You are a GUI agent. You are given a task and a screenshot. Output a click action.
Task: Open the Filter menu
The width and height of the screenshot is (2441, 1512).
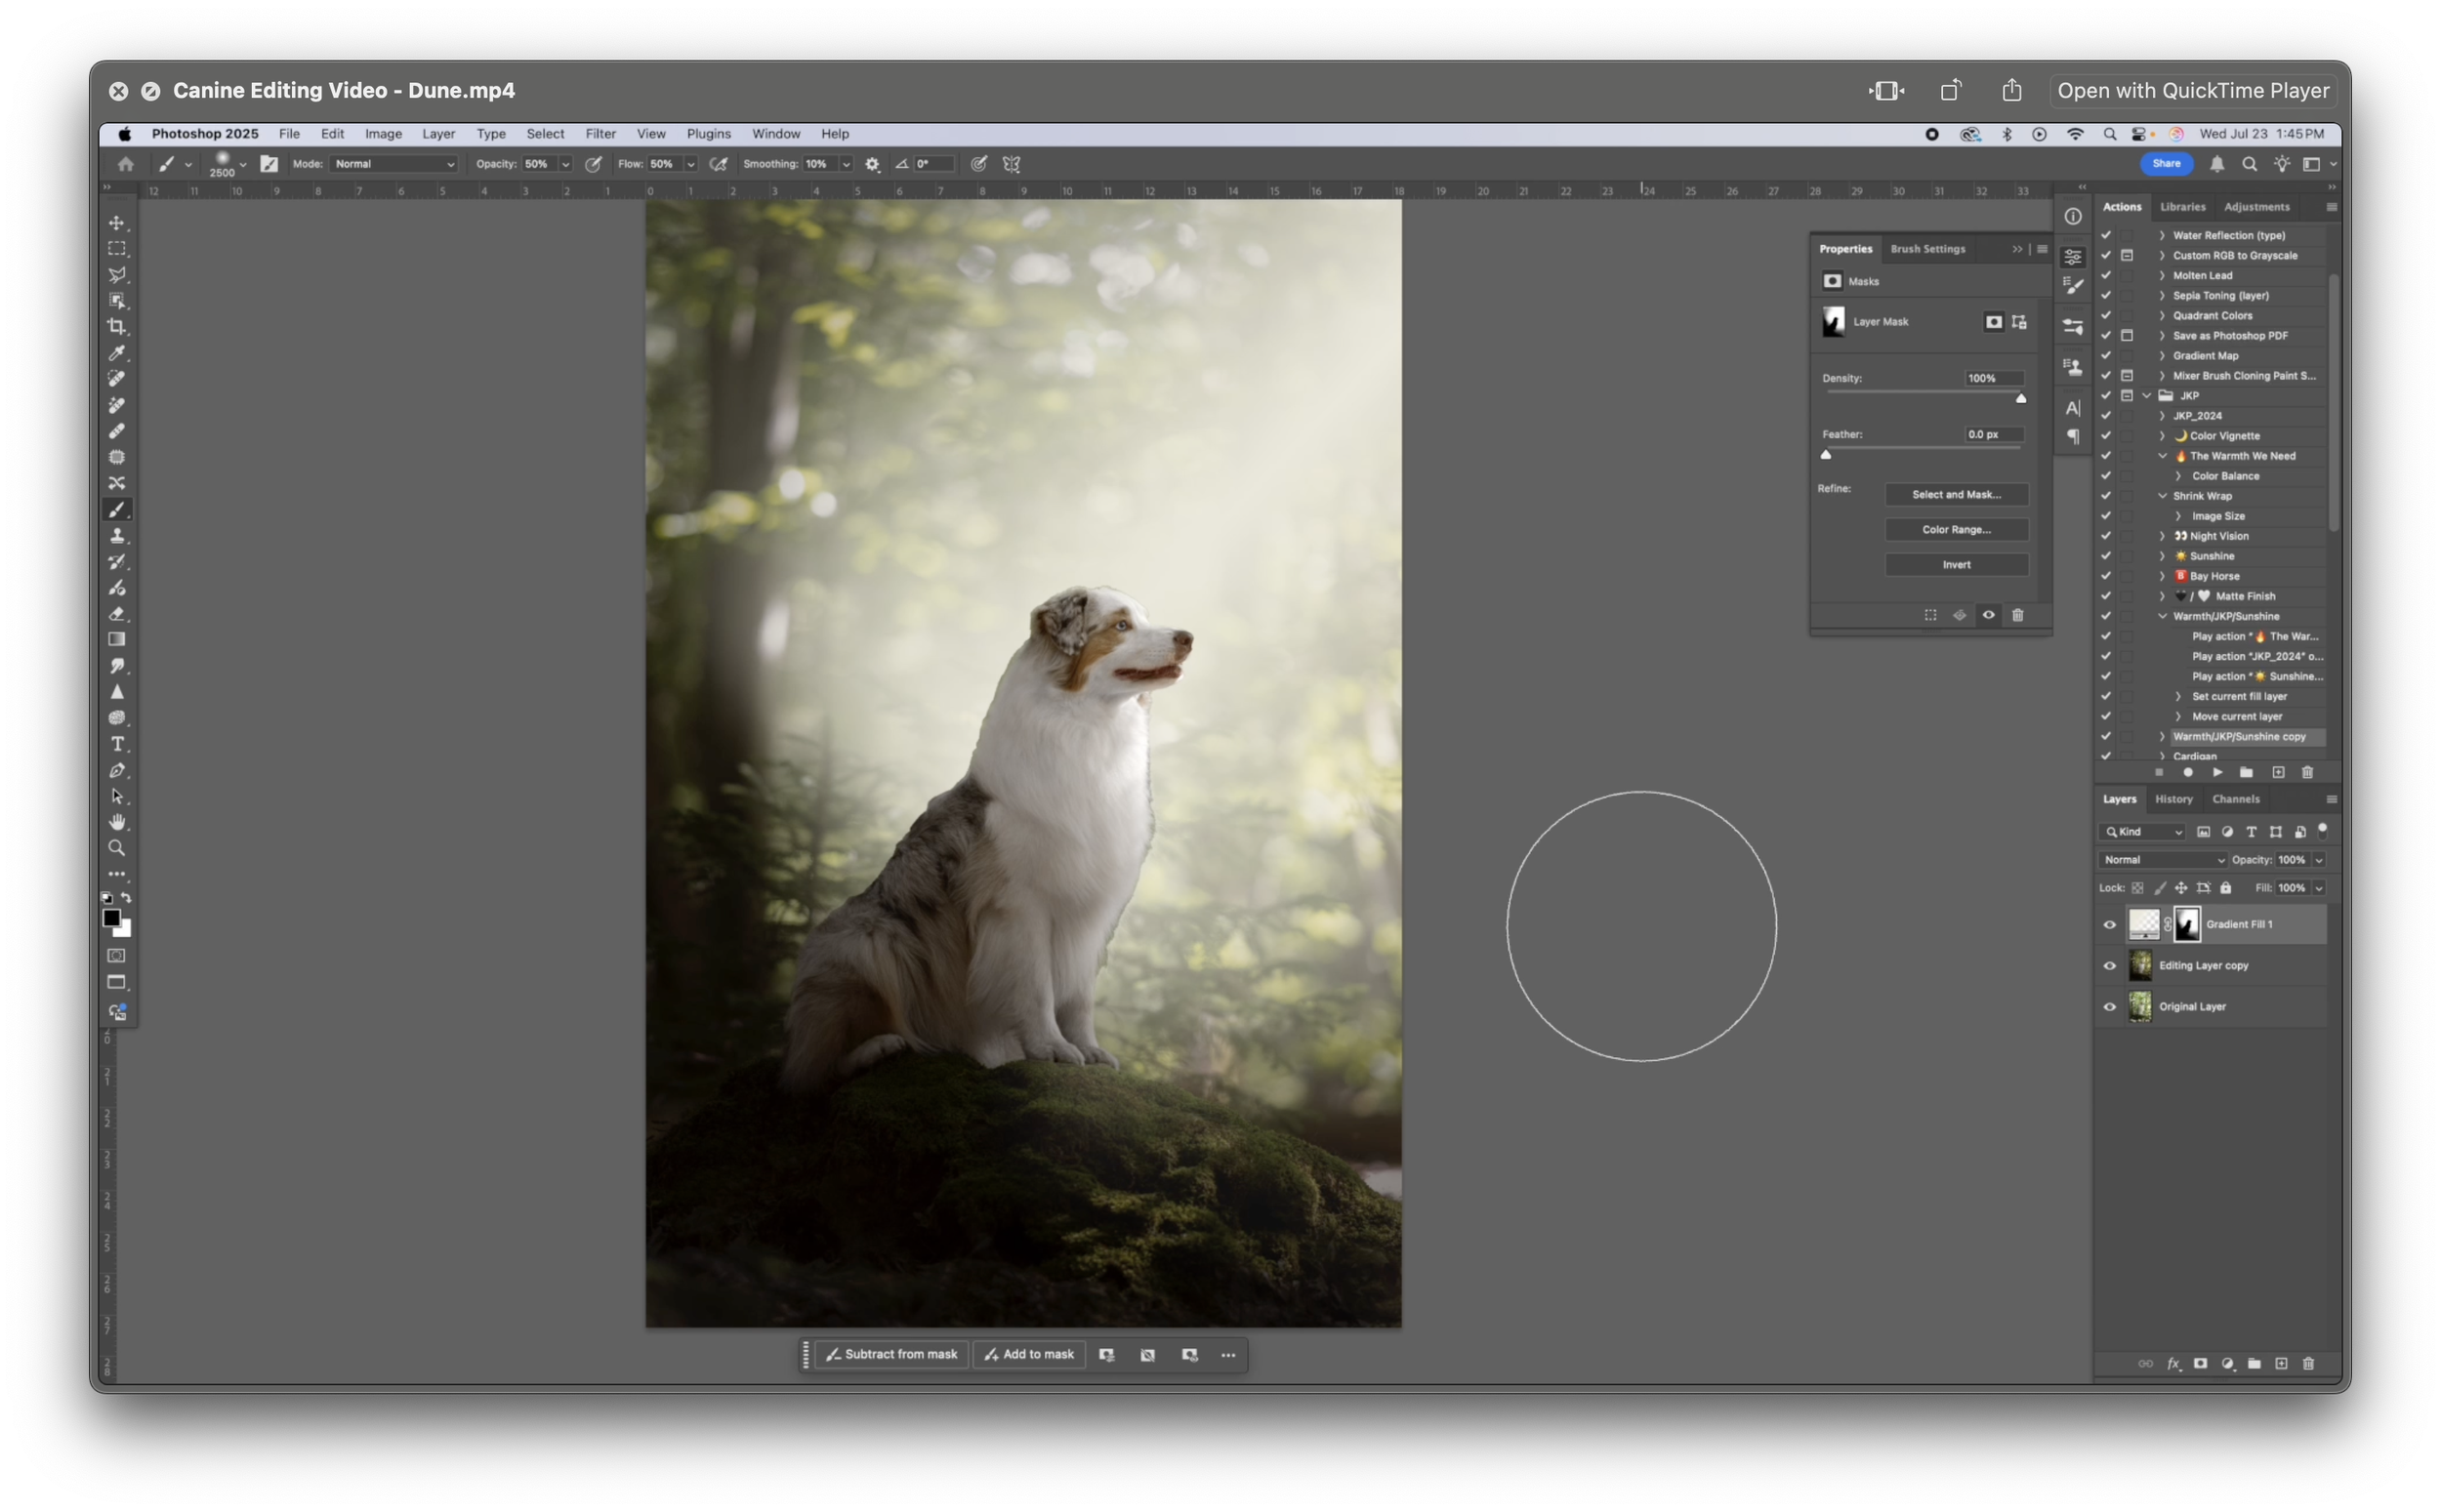(x=600, y=134)
